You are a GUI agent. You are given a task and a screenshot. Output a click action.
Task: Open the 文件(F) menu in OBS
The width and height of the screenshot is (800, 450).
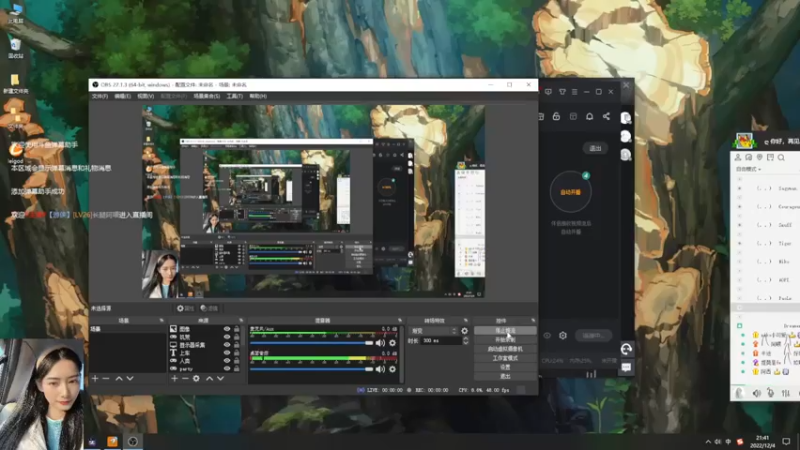[x=99, y=96]
